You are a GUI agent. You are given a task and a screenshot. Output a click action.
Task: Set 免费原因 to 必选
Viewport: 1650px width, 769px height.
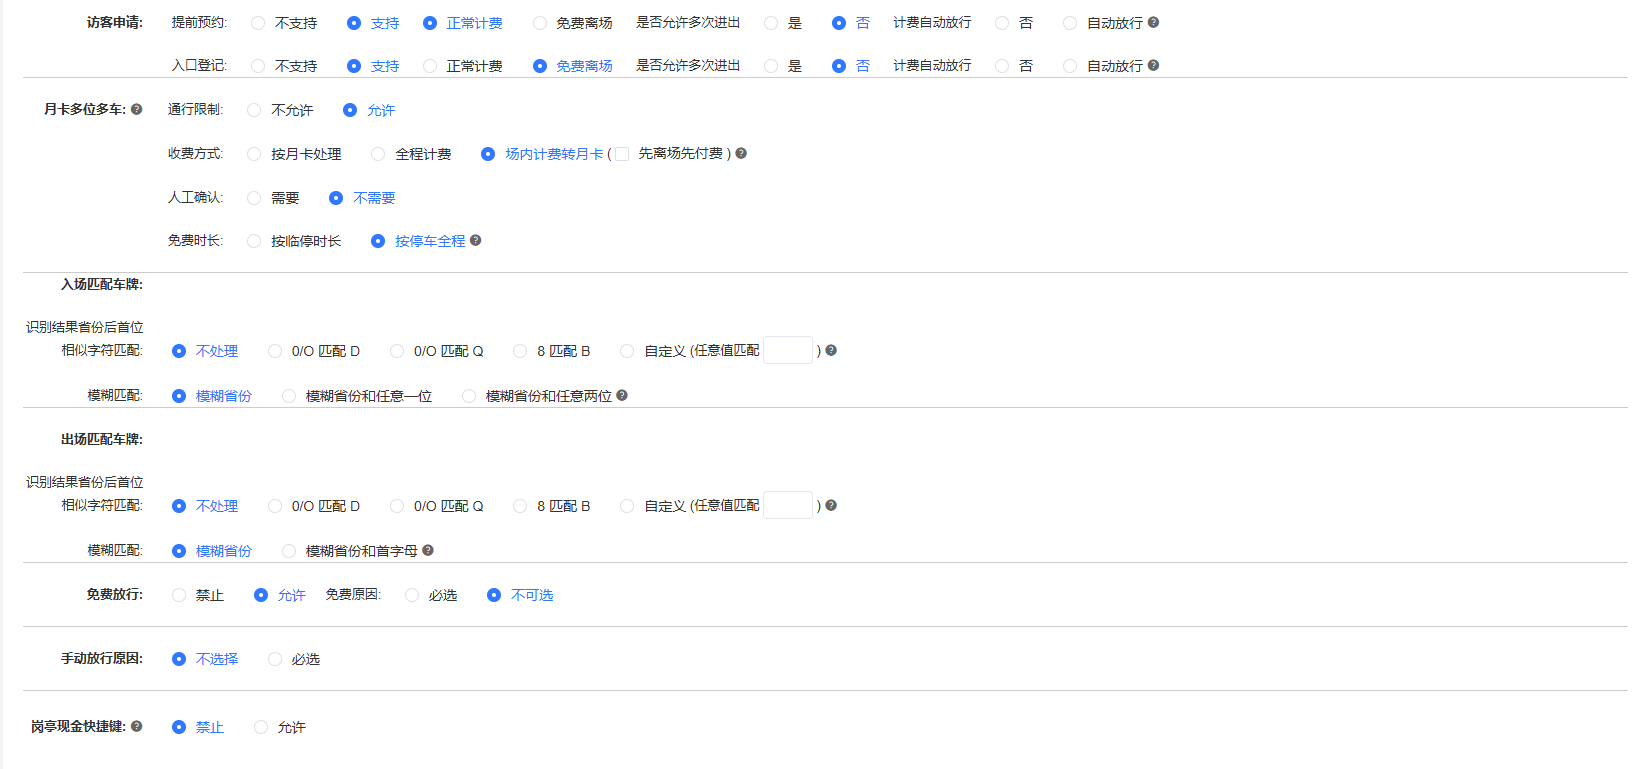click(x=412, y=595)
